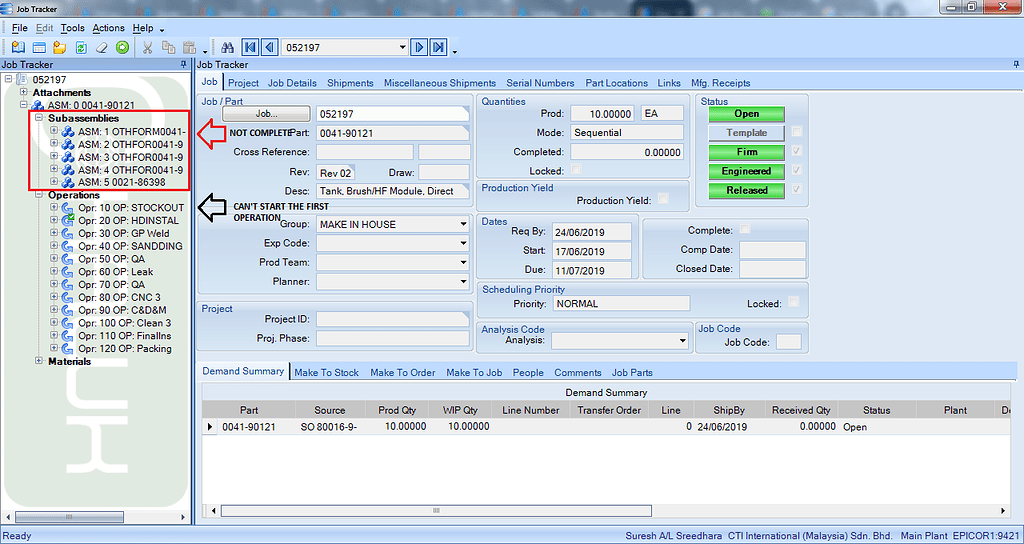Click the ASM: 5 0021-86398 subassembly icon
This screenshot has height=544, width=1024.
click(68, 182)
